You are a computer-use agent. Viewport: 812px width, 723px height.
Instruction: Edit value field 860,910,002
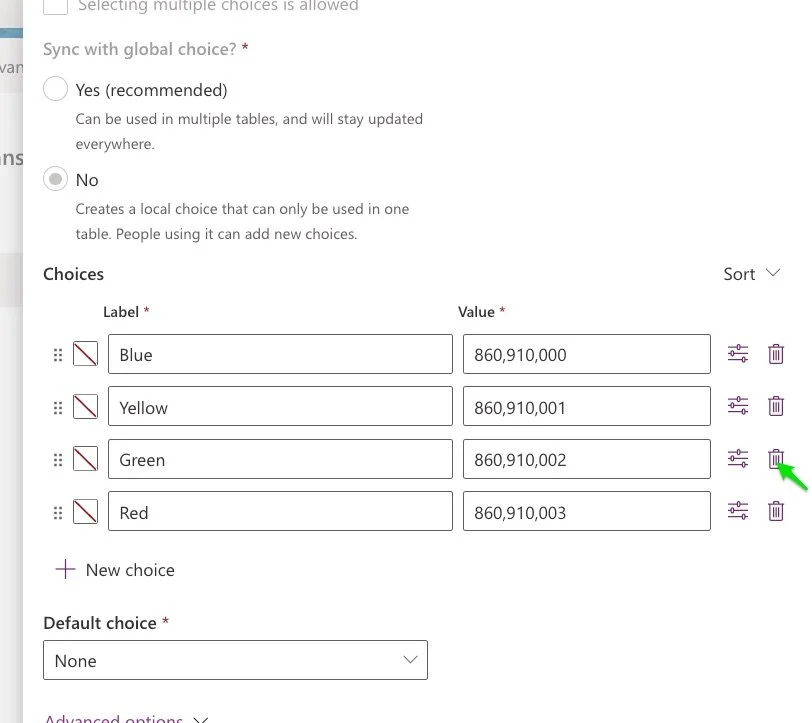pyautogui.click(x=587, y=459)
